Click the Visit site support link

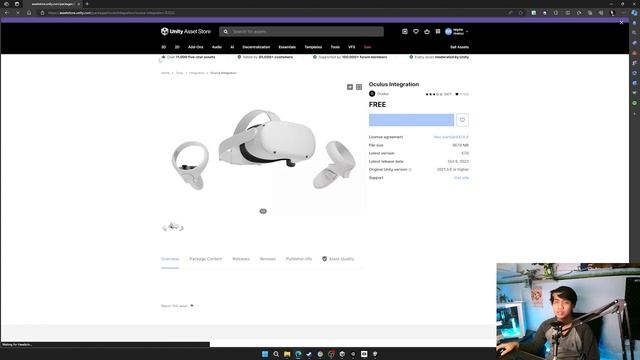tap(461, 178)
